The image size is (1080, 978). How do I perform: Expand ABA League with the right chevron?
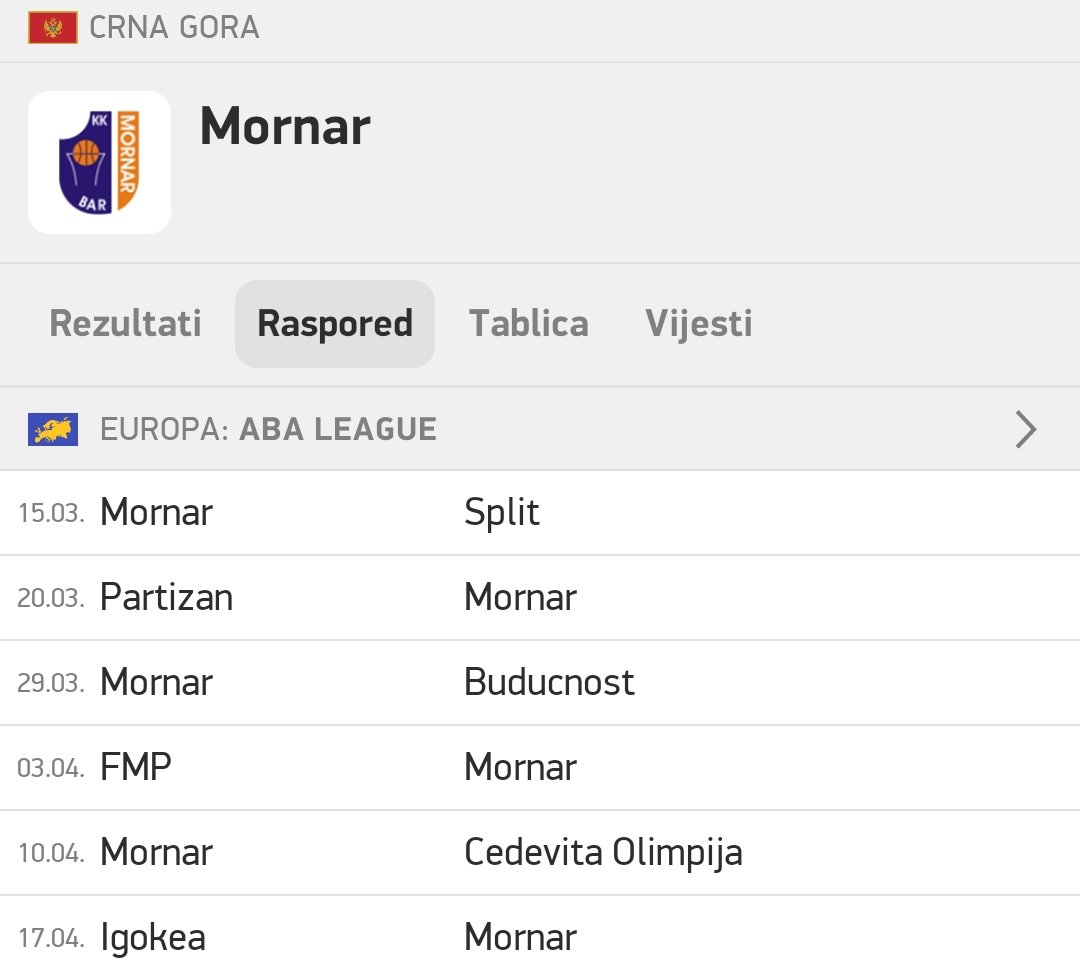pos(1026,430)
